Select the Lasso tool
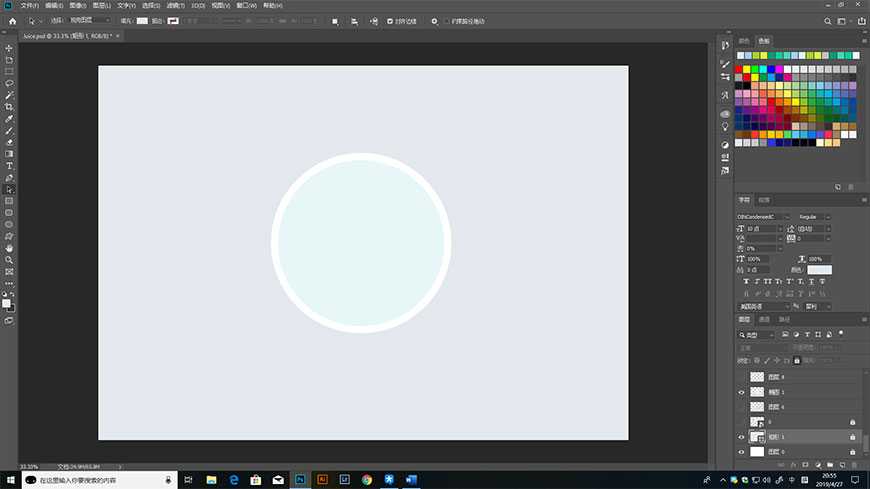 (9, 83)
